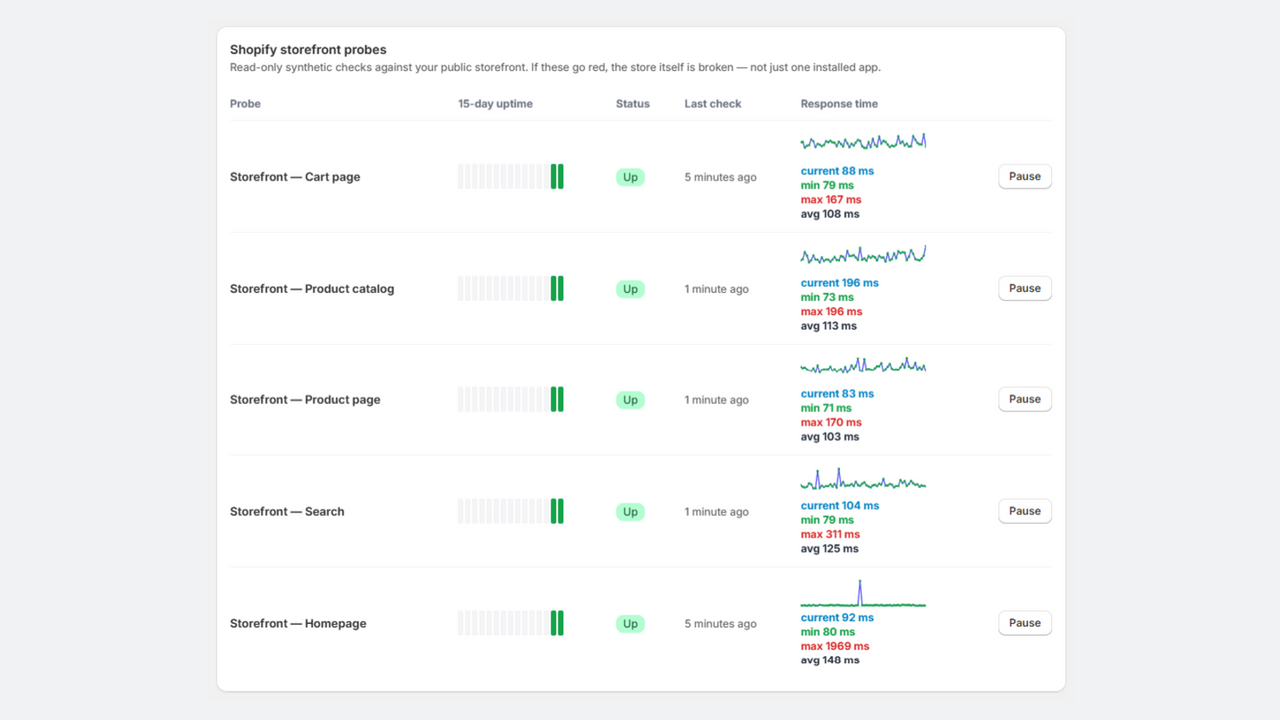
Task: Click Cart page '5 minutes ago' last check
Action: point(721,178)
